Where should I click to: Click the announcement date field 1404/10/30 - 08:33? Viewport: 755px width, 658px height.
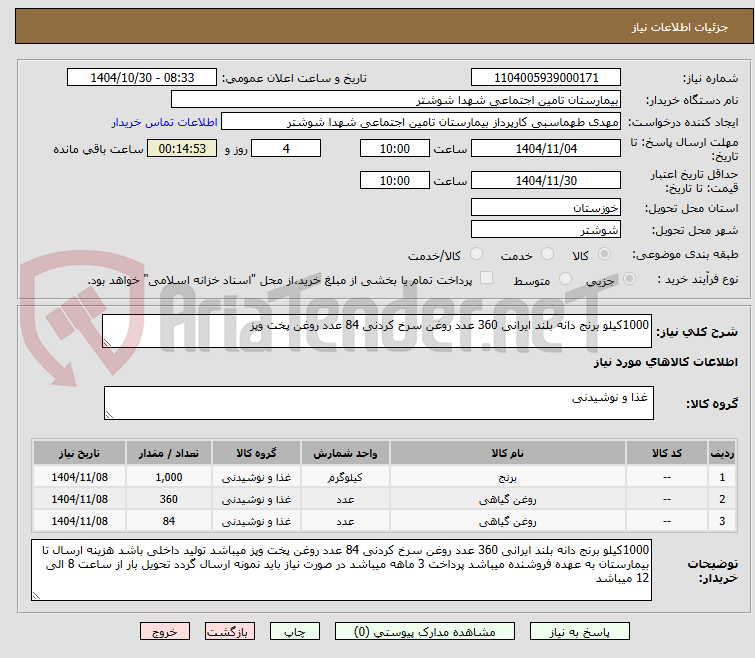(x=142, y=77)
